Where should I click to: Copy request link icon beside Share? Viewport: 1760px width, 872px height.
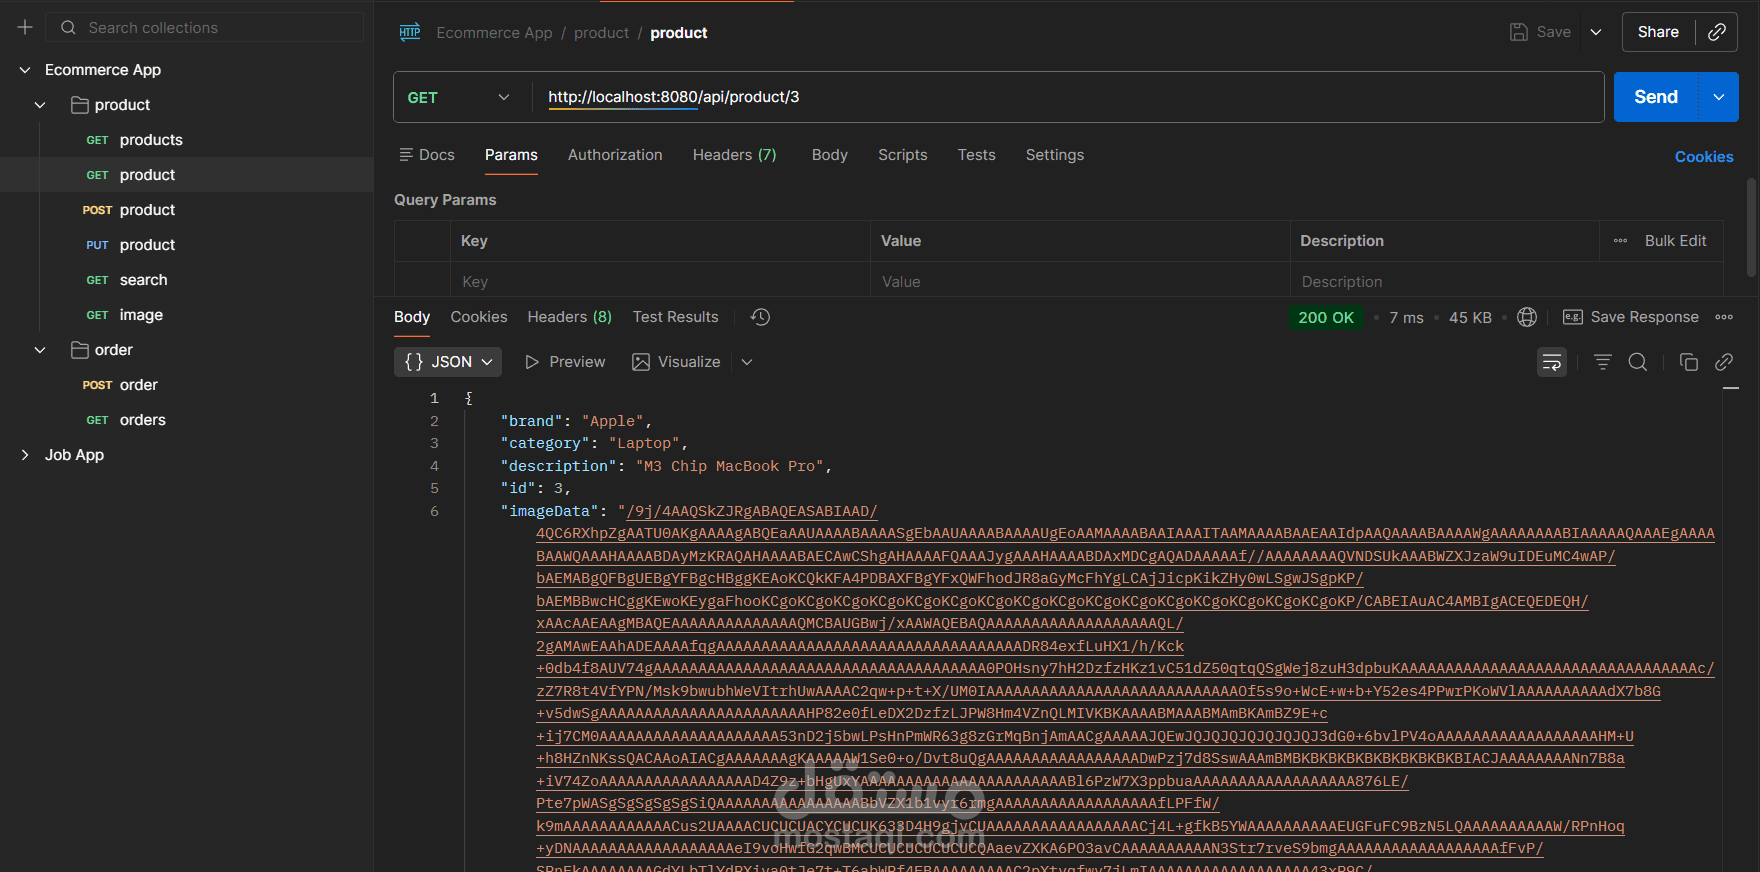click(1717, 32)
